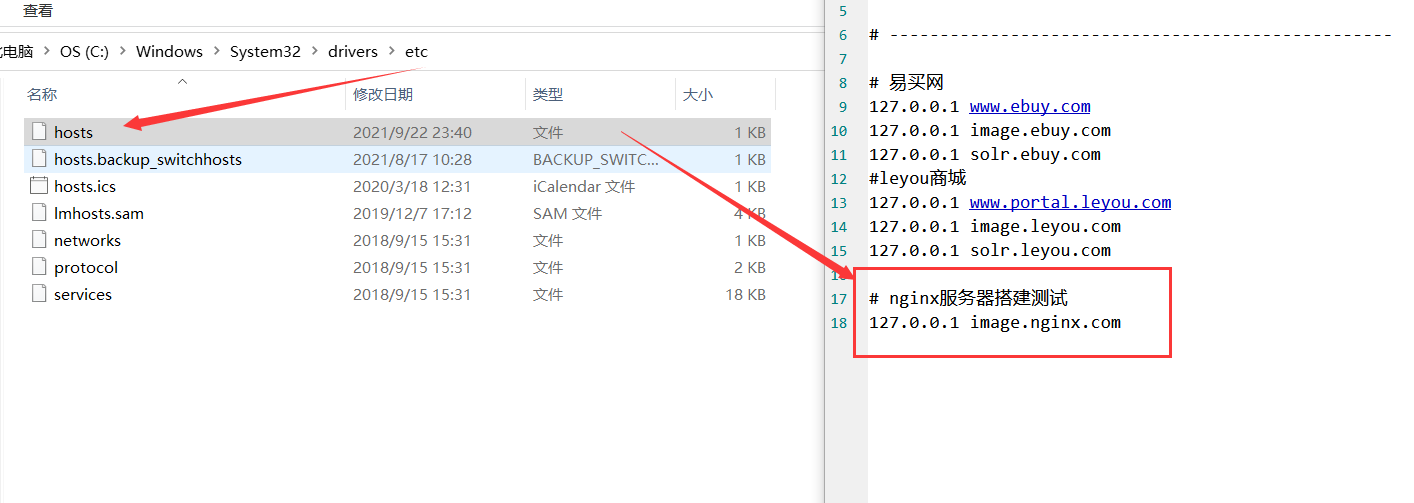Expand the chevron after OS (C:)
This screenshot has width=1414, height=503.
point(122,51)
